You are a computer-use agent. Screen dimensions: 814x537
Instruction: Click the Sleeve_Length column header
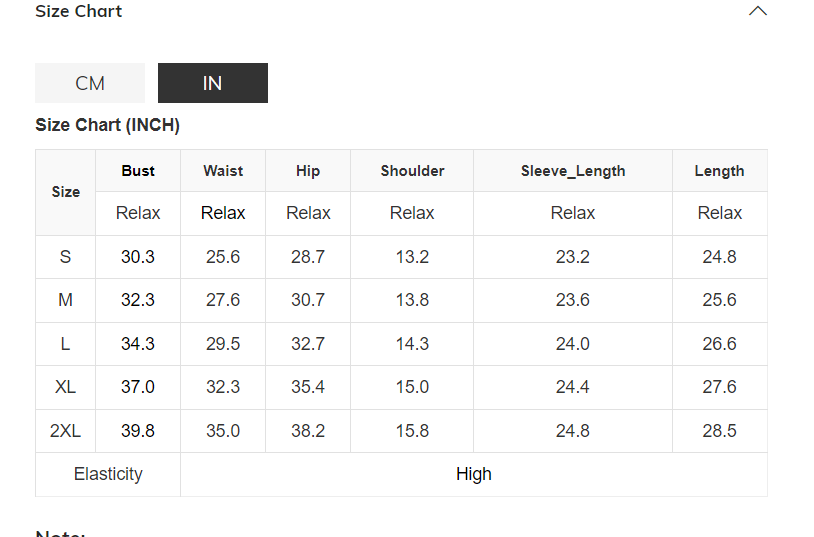[573, 171]
